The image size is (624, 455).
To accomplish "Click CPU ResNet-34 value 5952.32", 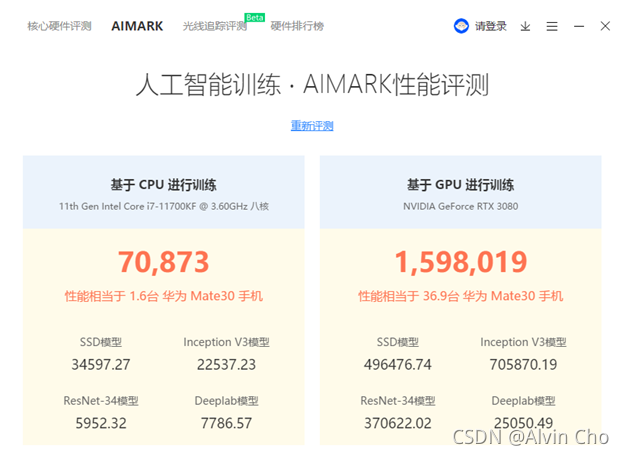I will coord(101,423).
